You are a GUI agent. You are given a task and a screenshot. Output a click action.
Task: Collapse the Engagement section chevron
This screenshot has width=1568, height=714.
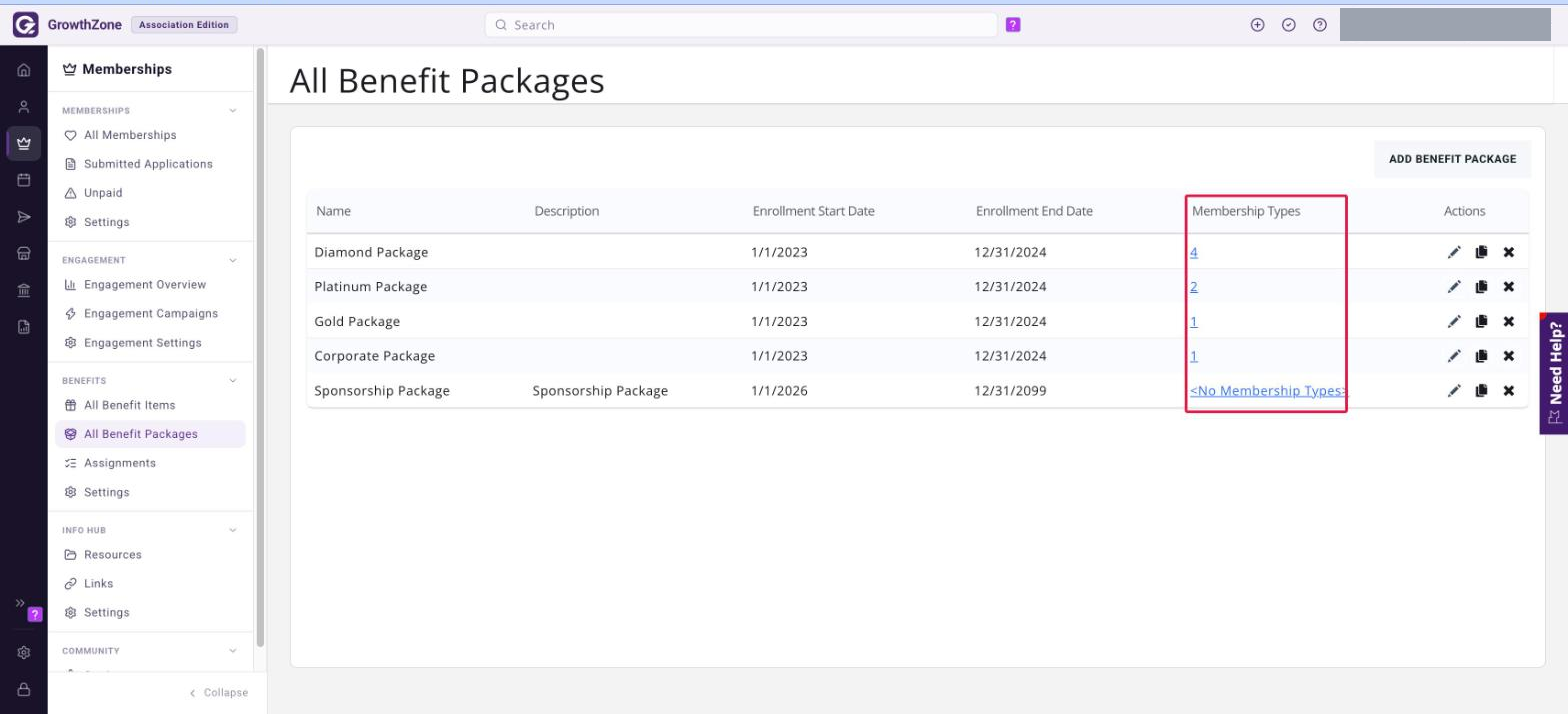[x=233, y=260]
